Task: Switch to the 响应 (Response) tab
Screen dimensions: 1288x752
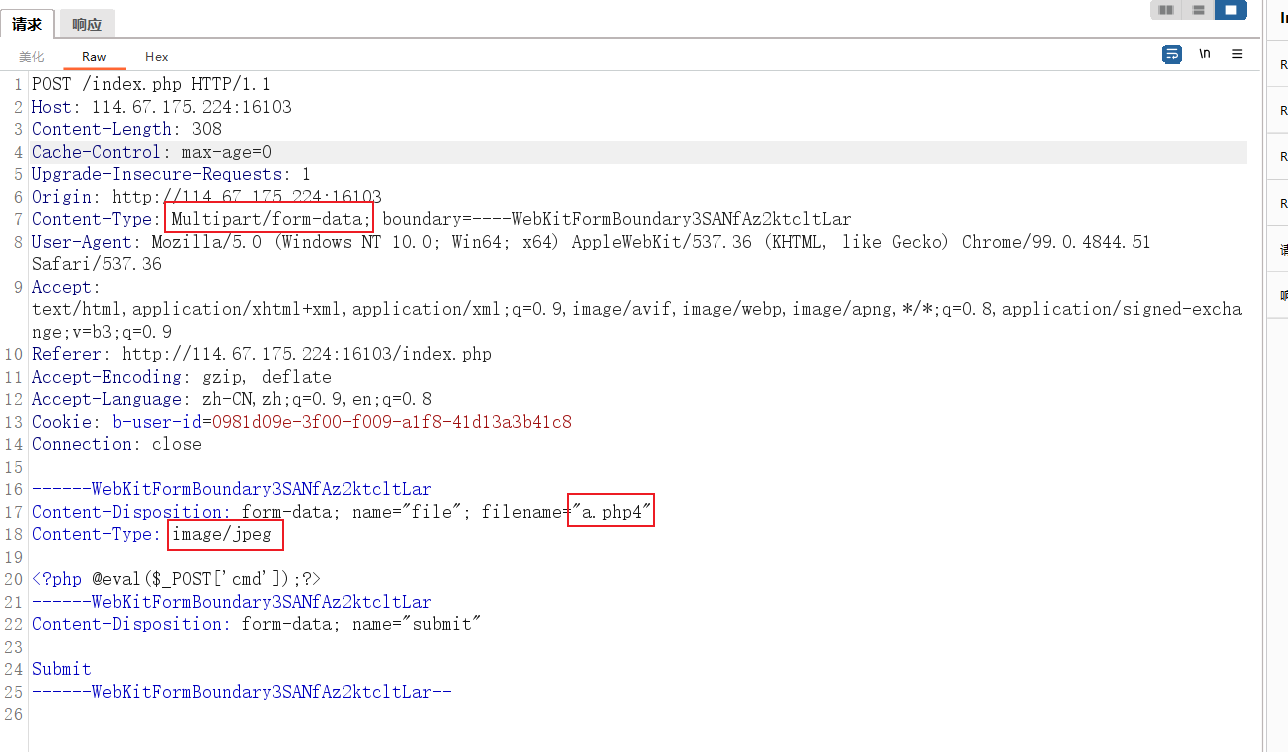Action: pyautogui.click(x=87, y=24)
